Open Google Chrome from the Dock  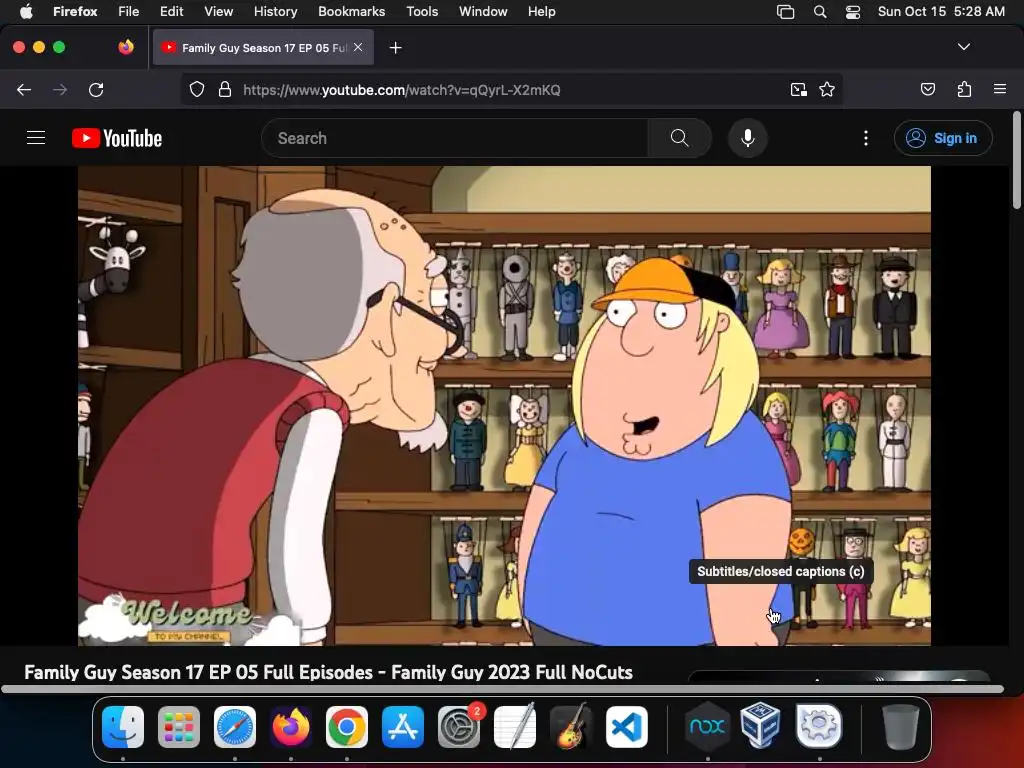click(347, 726)
